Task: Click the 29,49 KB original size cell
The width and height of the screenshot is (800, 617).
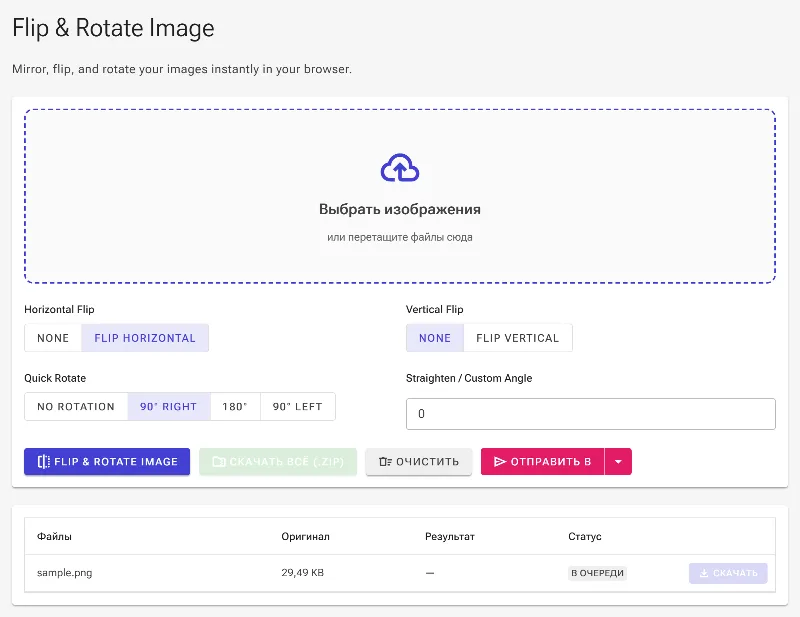Action: click(303, 573)
